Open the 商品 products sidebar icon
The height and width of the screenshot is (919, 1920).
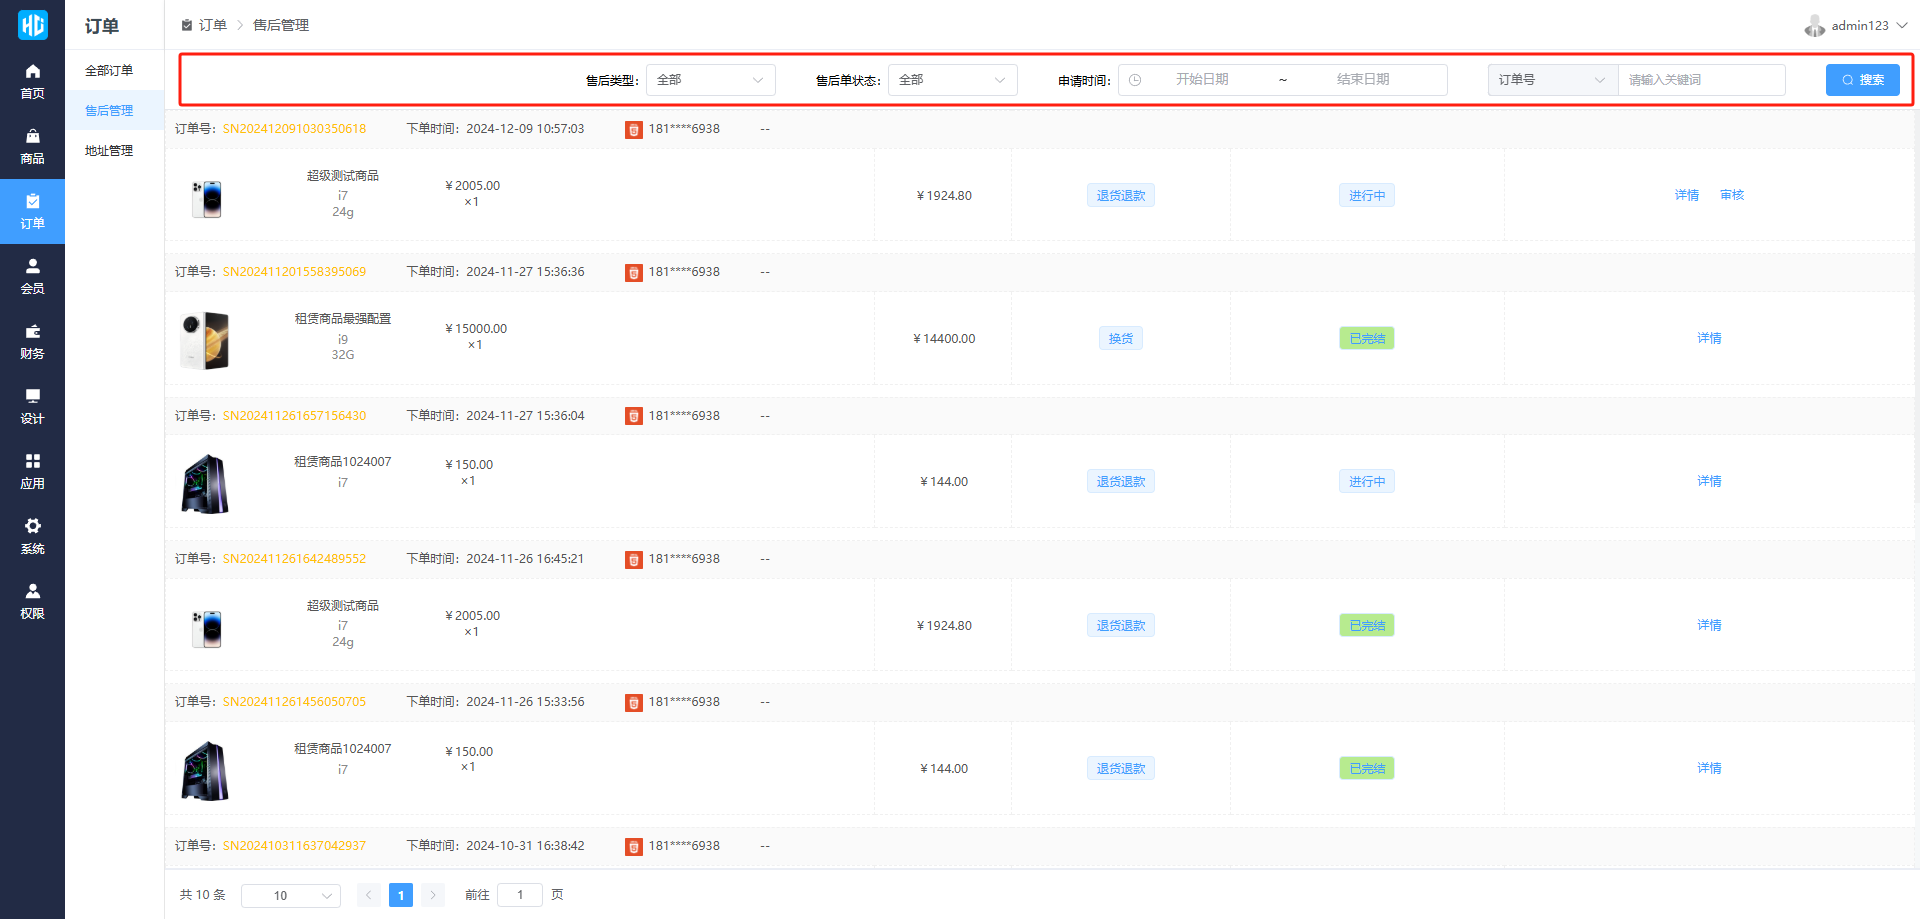click(x=32, y=146)
